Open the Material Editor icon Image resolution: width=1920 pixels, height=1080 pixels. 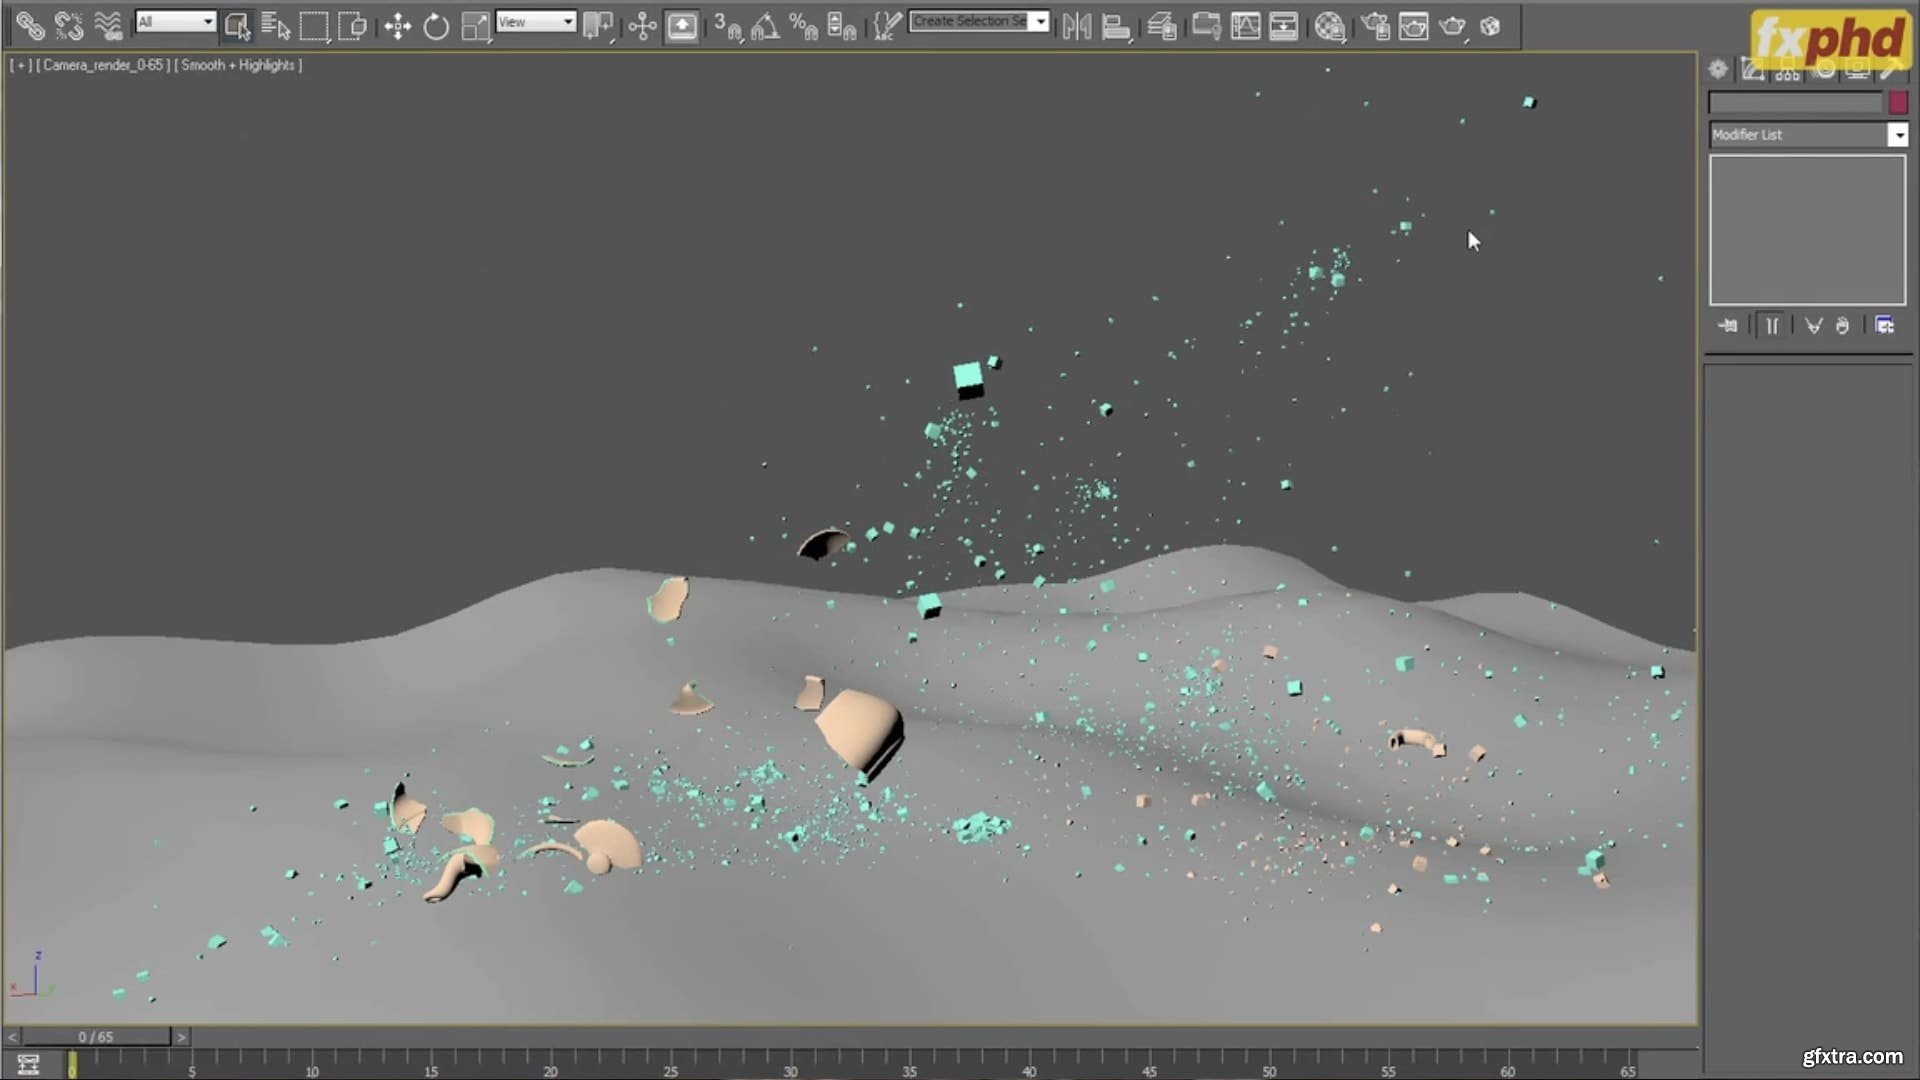pos(1329,27)
